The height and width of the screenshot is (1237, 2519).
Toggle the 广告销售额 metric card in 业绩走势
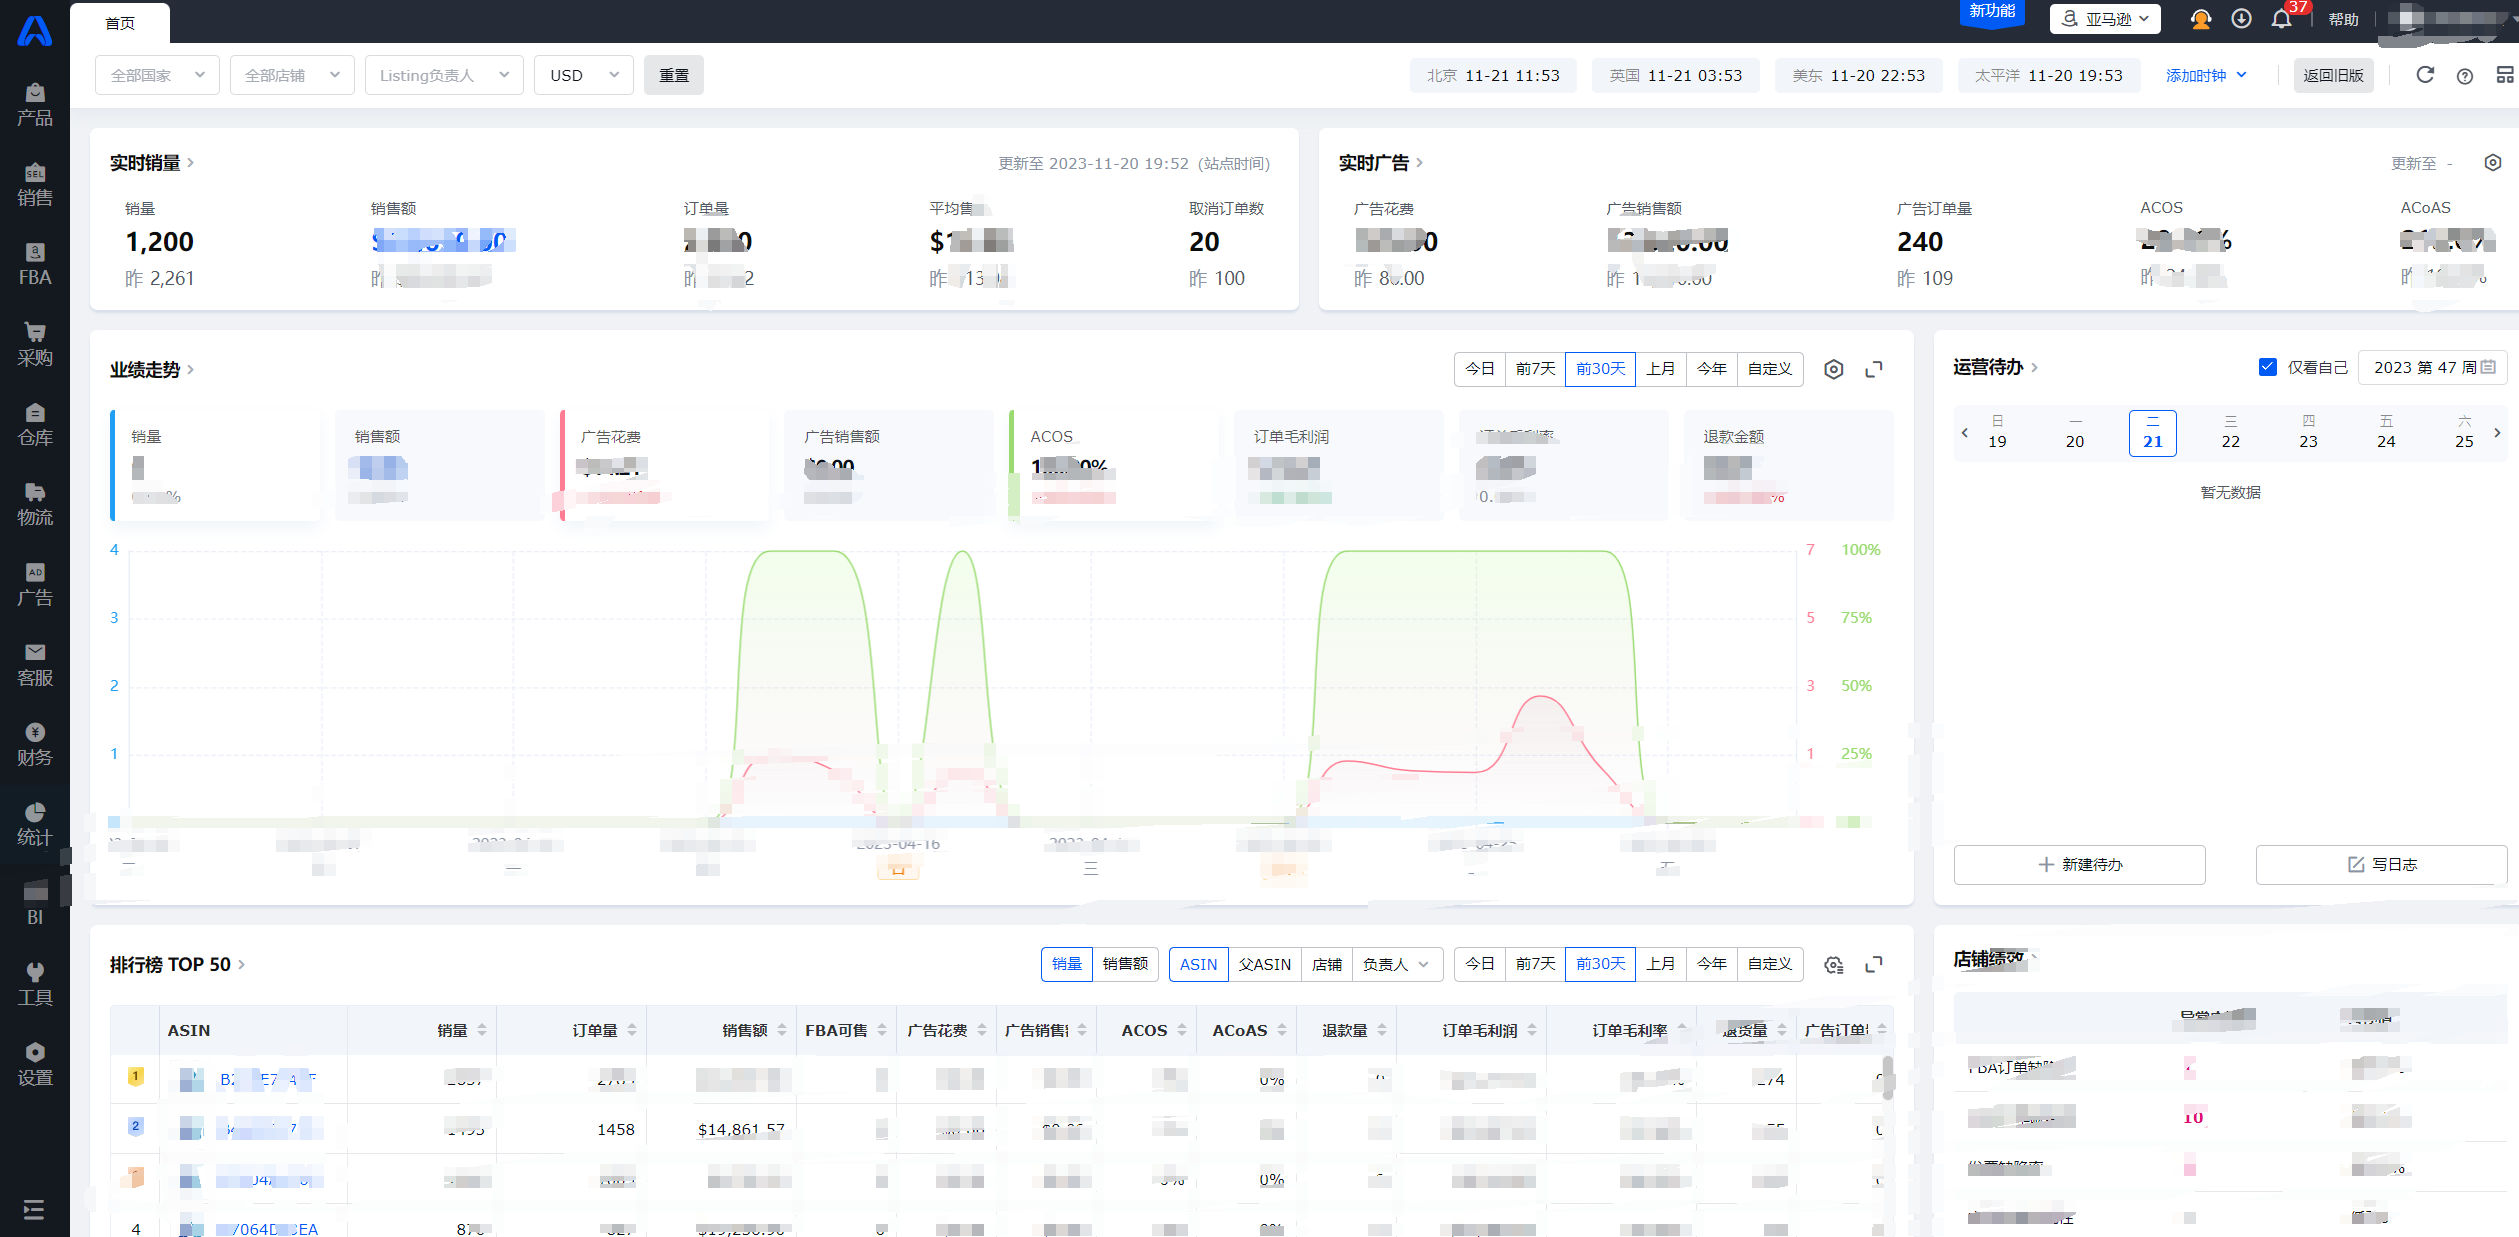coord(889,465)
